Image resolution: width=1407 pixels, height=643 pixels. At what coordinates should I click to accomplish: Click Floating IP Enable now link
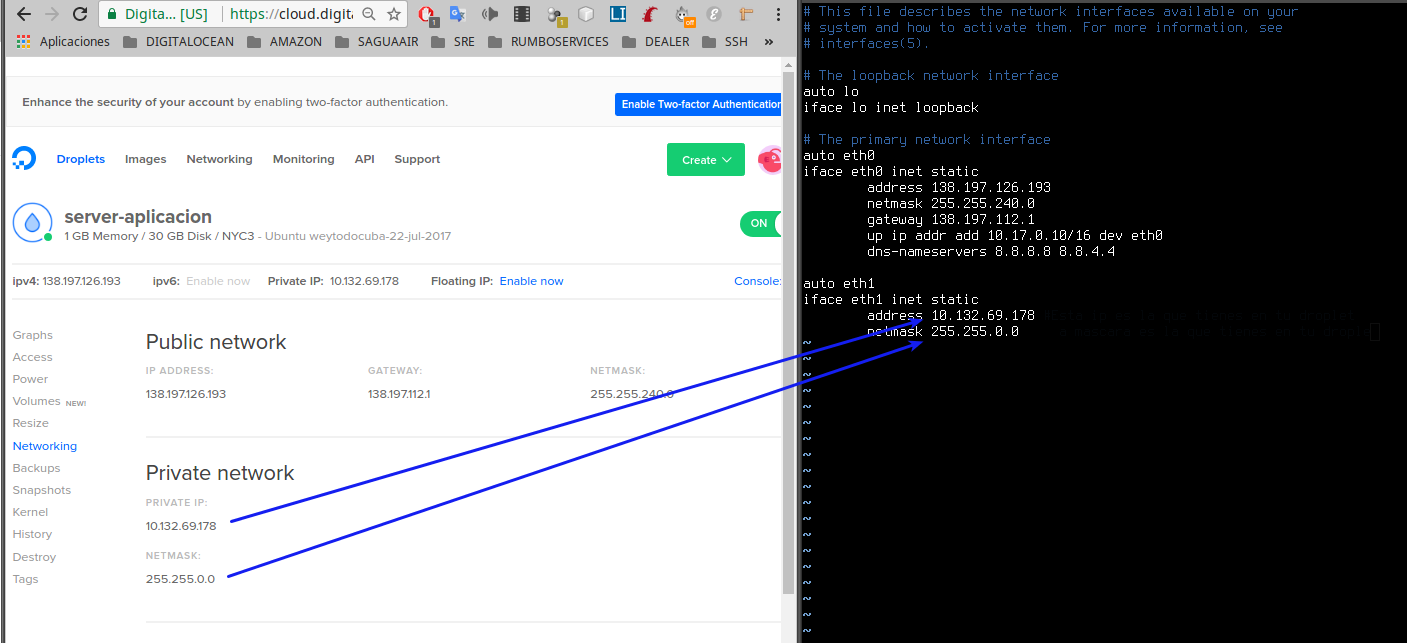click(531, 281)
